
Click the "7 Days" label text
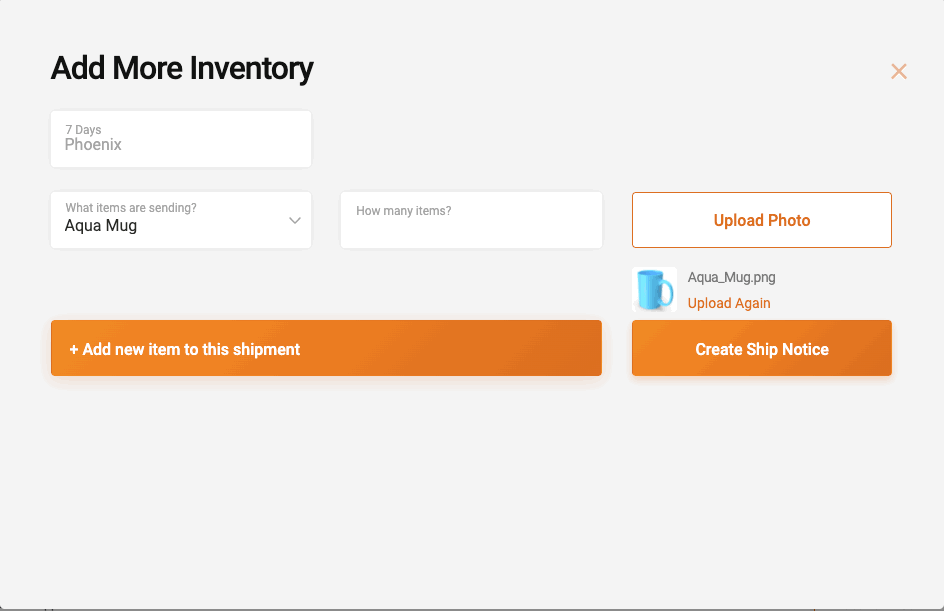coord(83,130)
